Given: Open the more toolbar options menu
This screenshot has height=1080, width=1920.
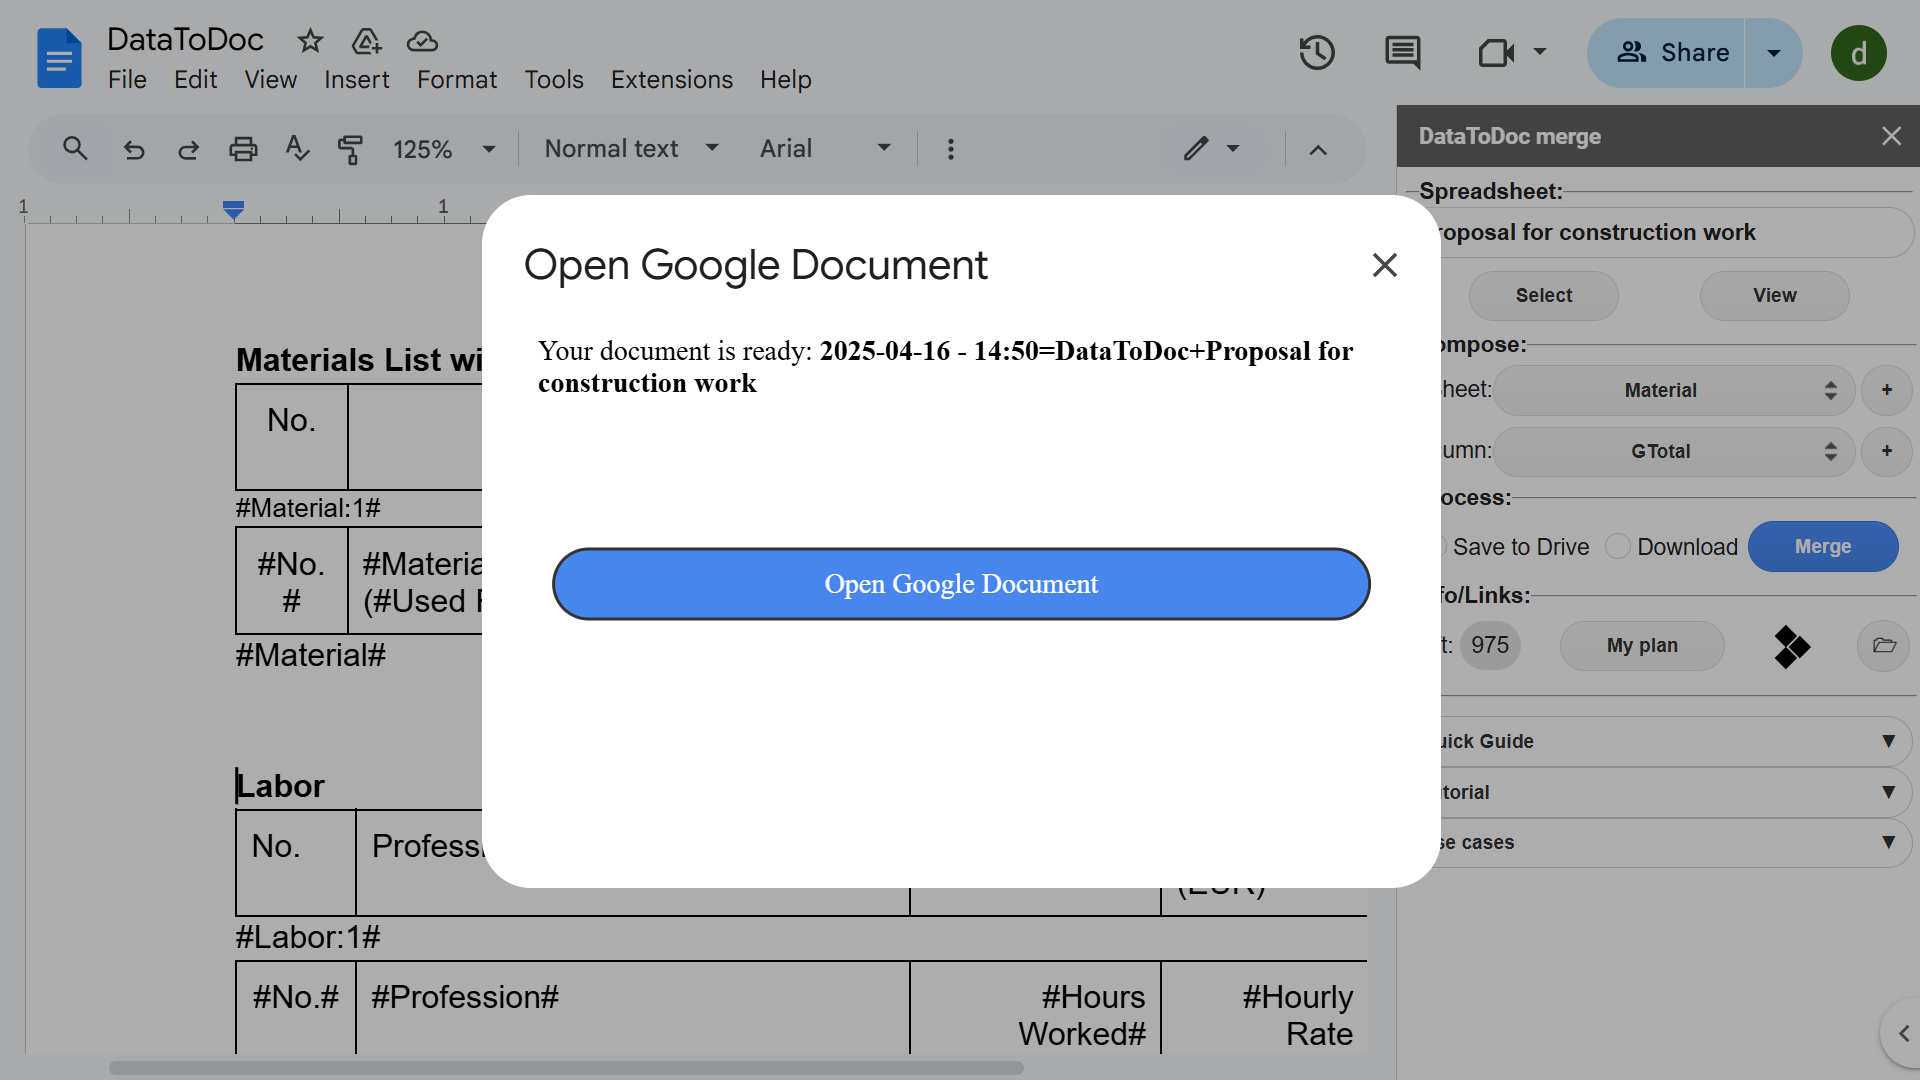Looking at the screenshot, I should pos(950,149).
